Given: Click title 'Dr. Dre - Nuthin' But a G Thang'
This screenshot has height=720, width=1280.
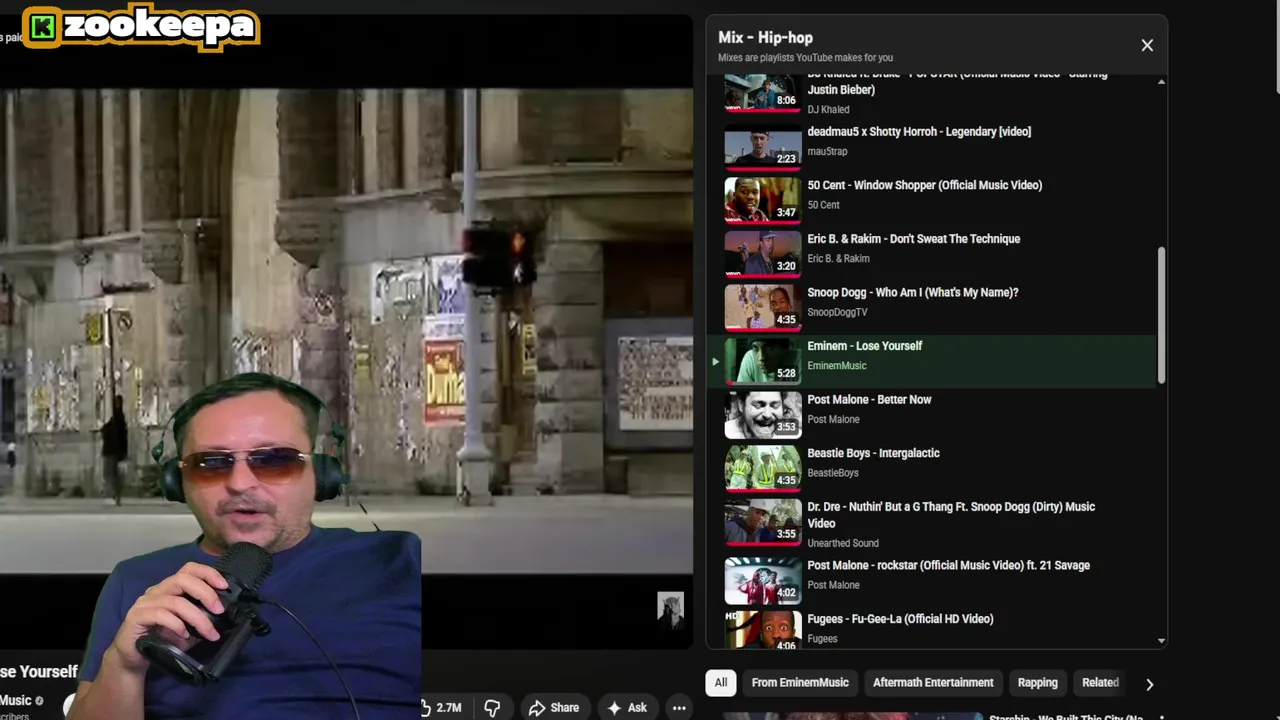Looking at the screenshot, I should [x=951, y=515].
